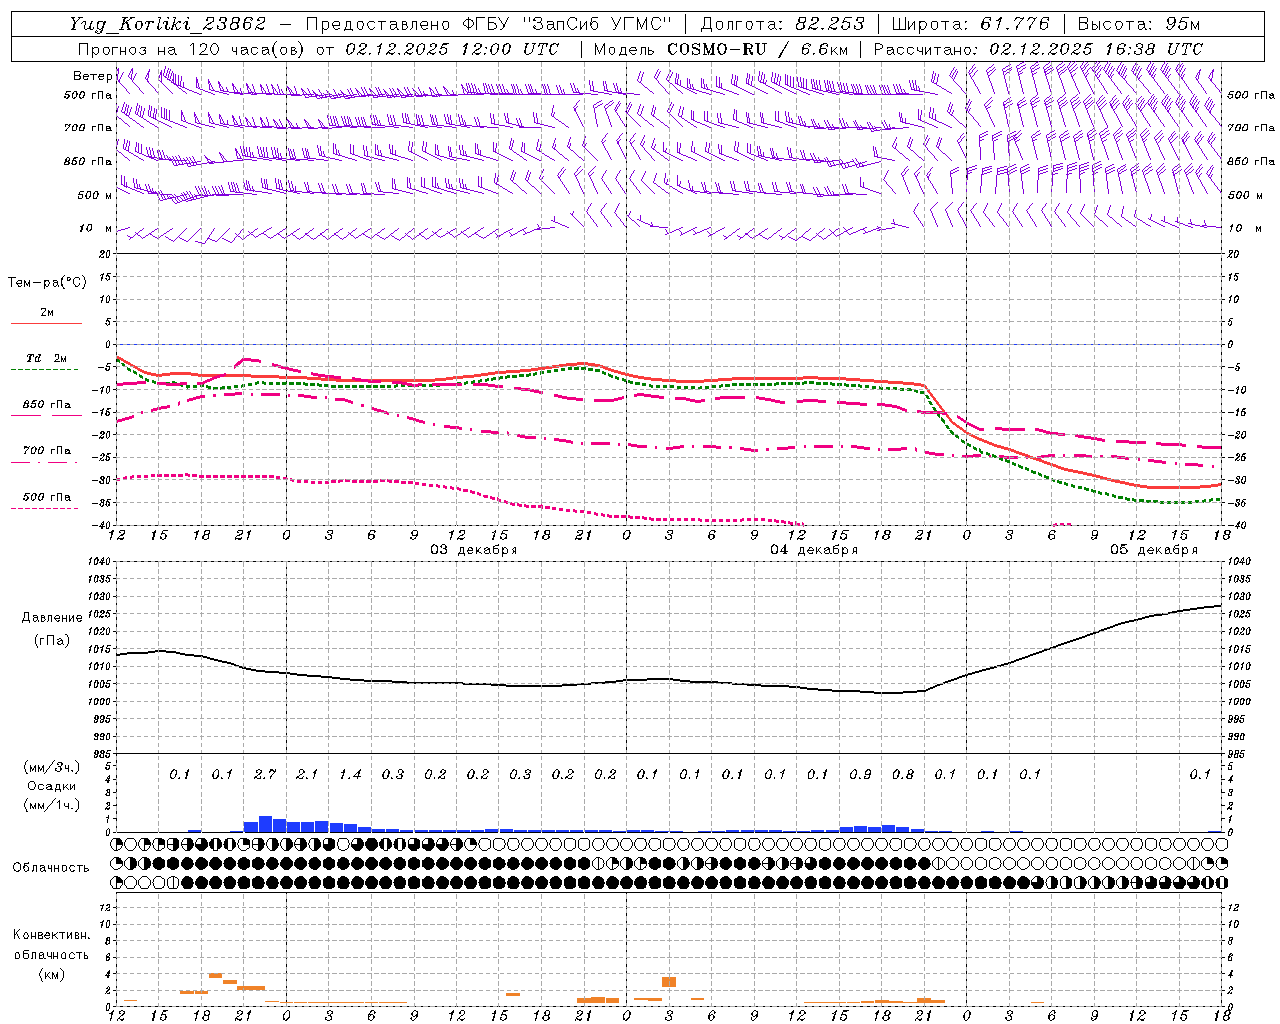
Task: Select the Модель COSMO-RU / 6.6км label
Action: pyautogui.click(x=721, y=49)
